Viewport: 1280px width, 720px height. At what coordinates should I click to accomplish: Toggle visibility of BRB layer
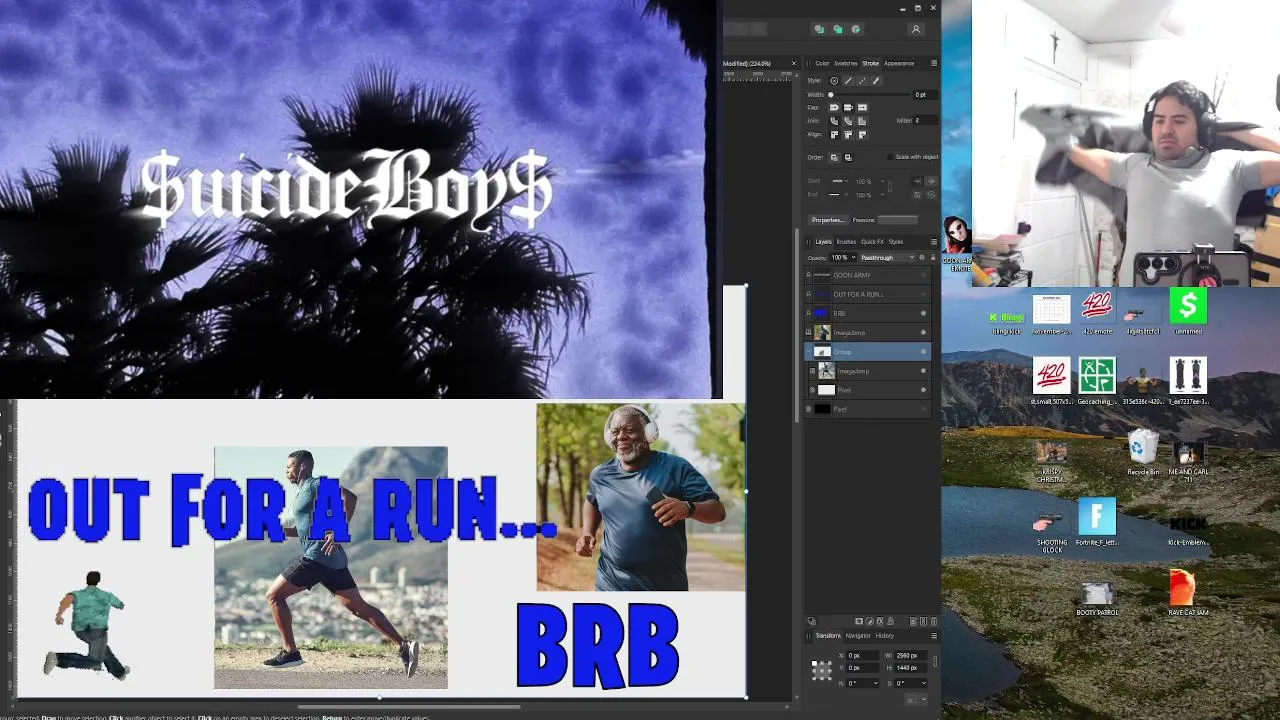tap(923, 313)
